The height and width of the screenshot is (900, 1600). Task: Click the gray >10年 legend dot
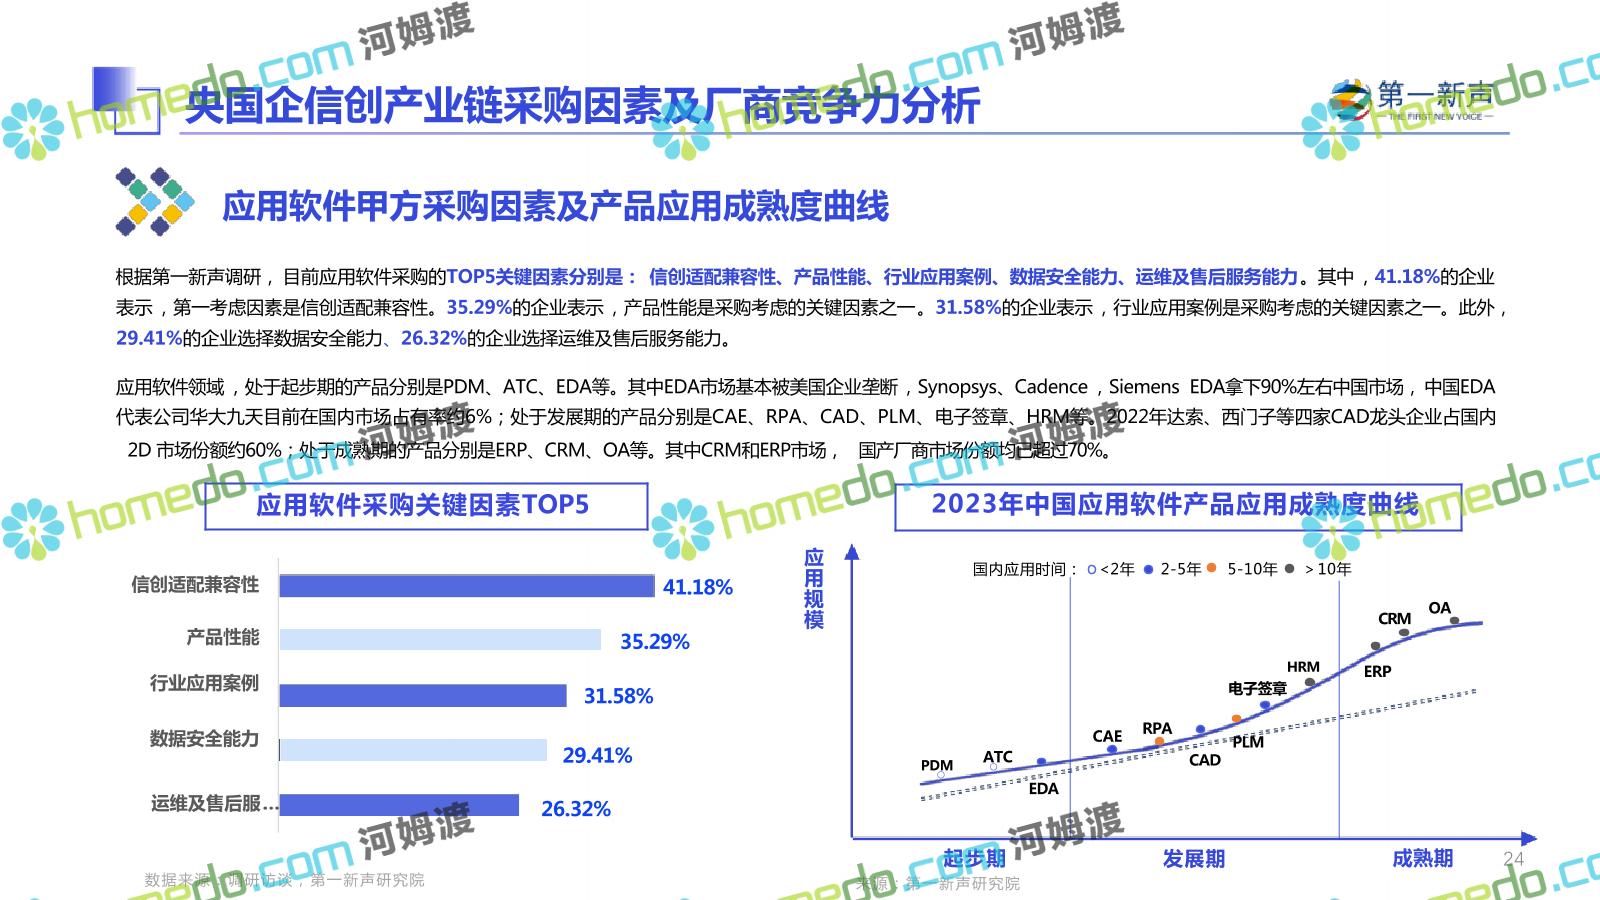pos(1289,569)
